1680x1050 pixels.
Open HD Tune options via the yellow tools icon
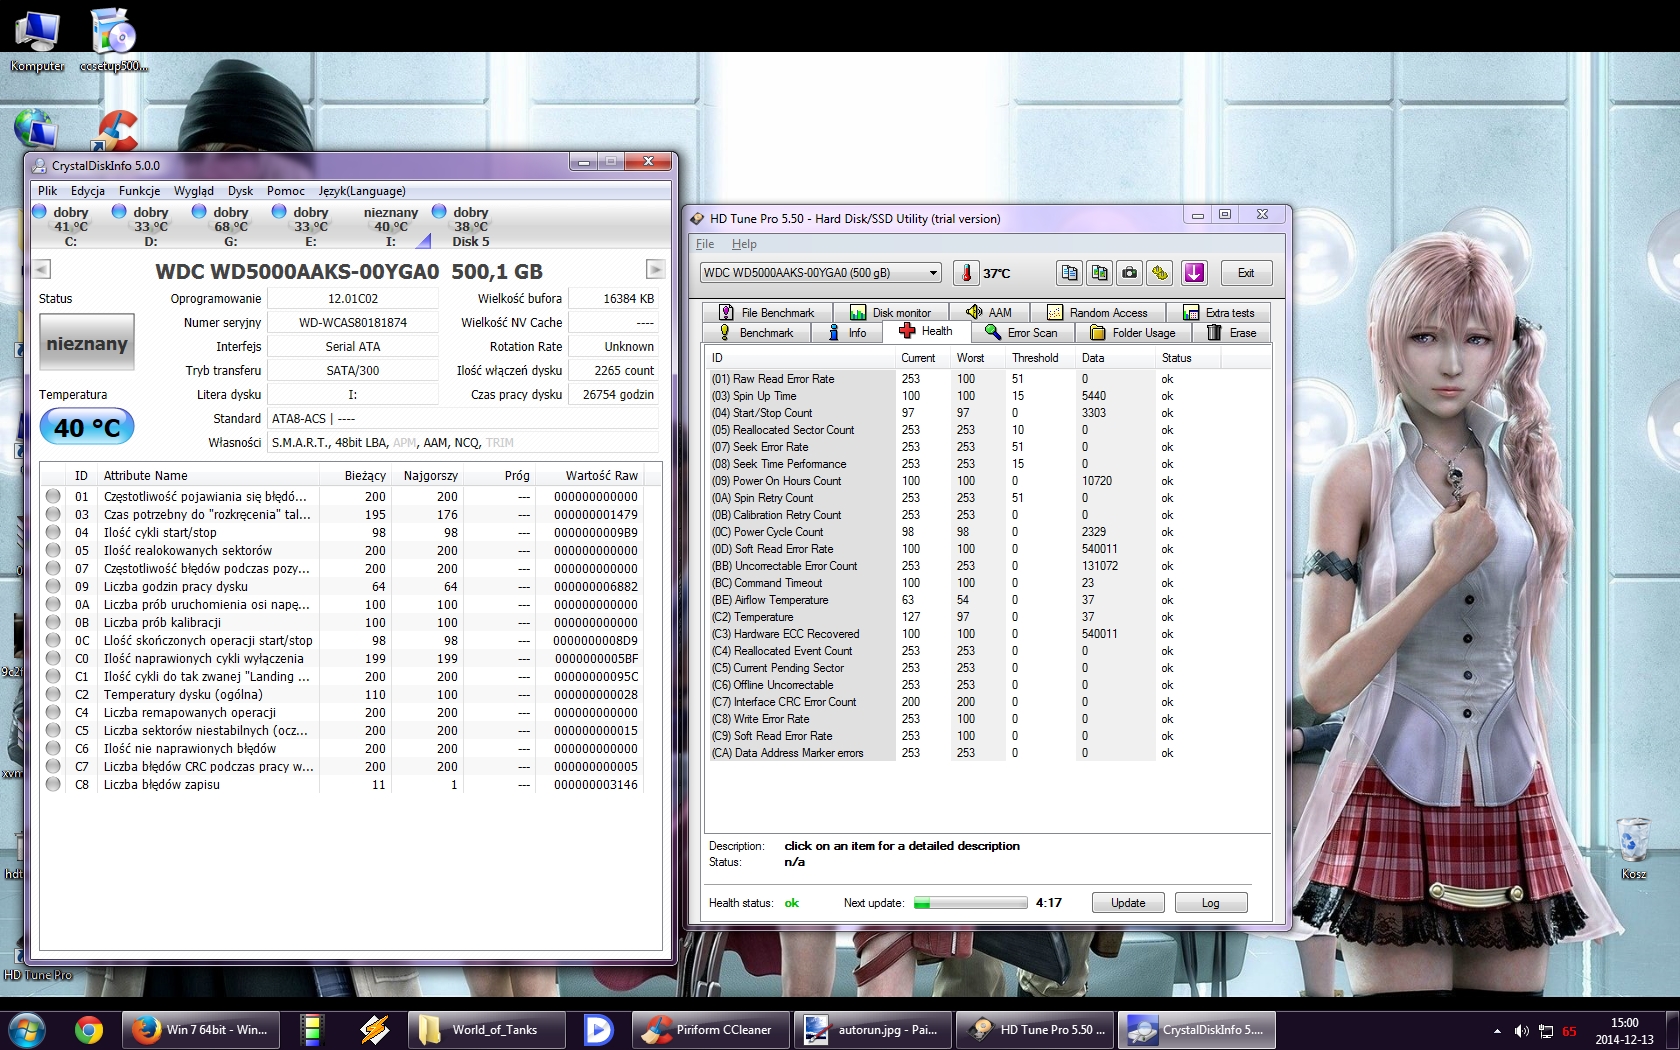(x=1160, y=273)
